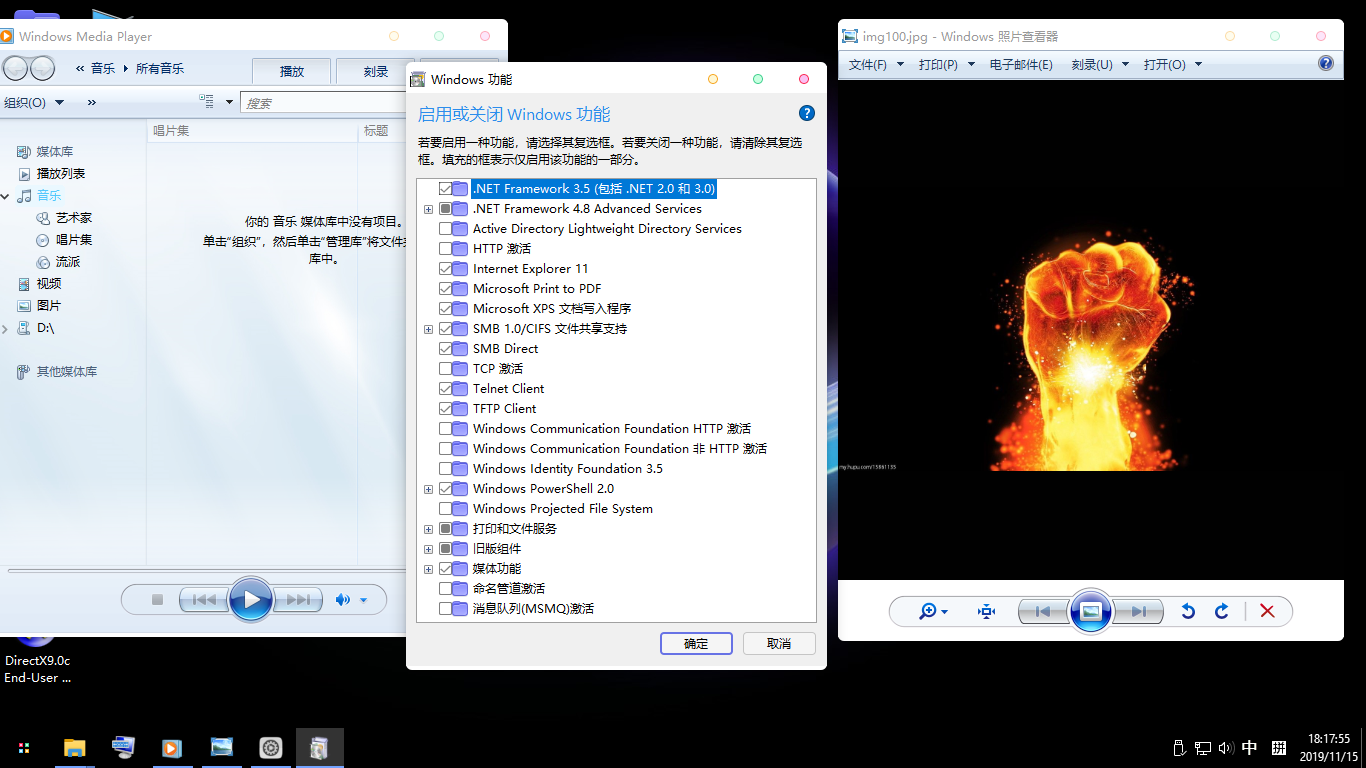Click the play button in Media Player

tap(250, 599)
